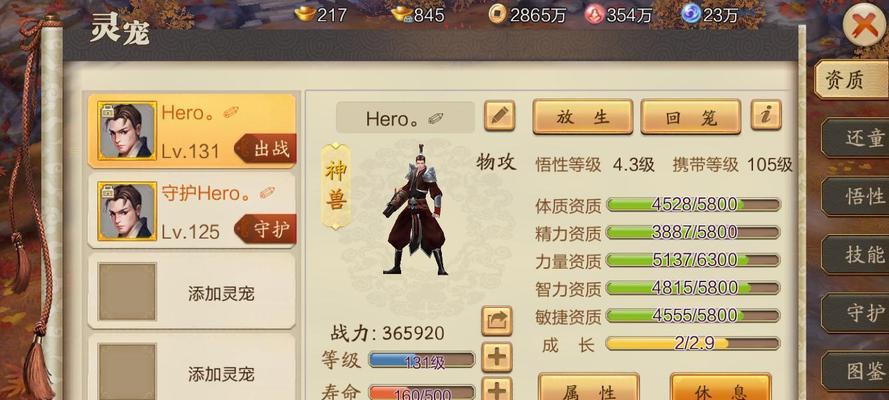Open the 技能 side tab
Viewport: 889px width, 400px height.
click(855, 255)
